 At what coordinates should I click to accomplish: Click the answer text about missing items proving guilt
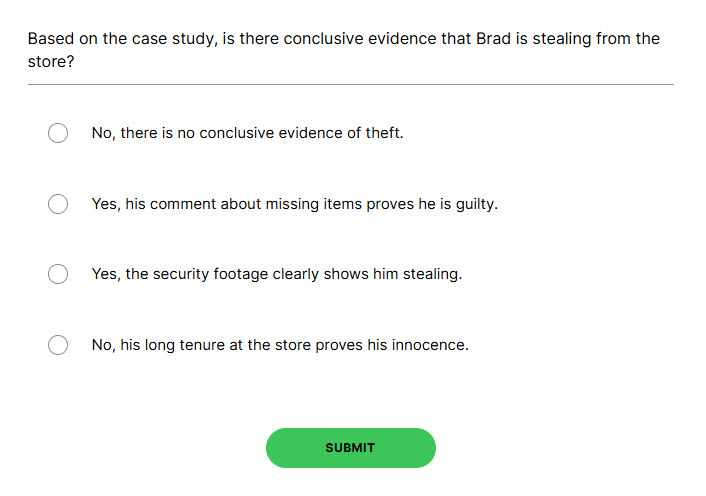pos(294,204)
